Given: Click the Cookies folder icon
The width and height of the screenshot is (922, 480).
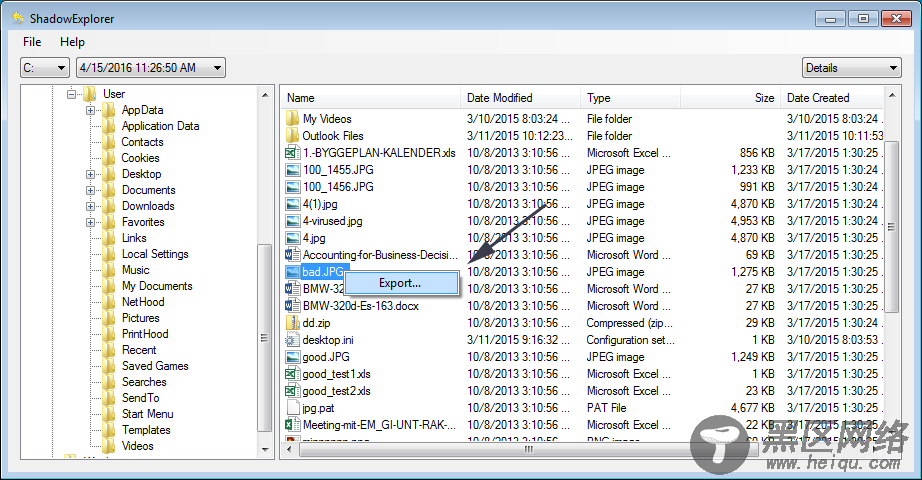Looking at the screenshot, I should tap(109, 158).
